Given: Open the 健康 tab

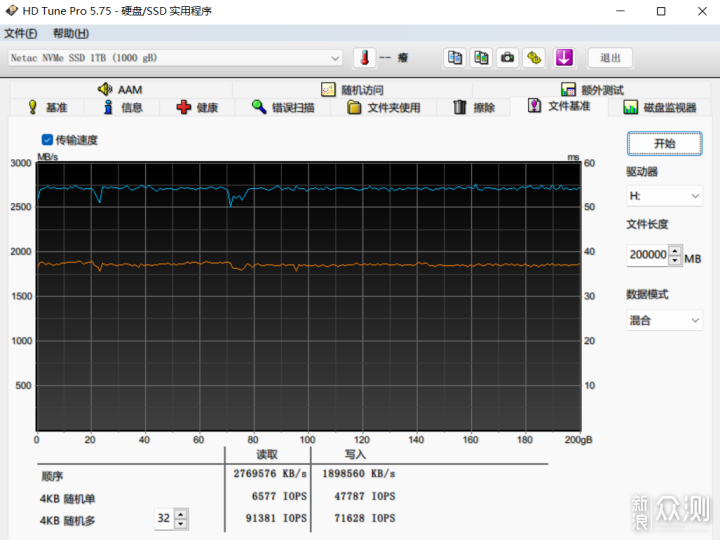Looking at the screenshot, I should 197,107.
